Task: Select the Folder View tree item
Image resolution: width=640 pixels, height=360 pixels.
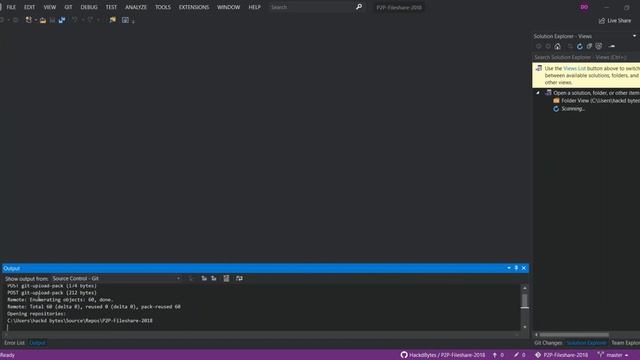Action: [x=596, y=100]
